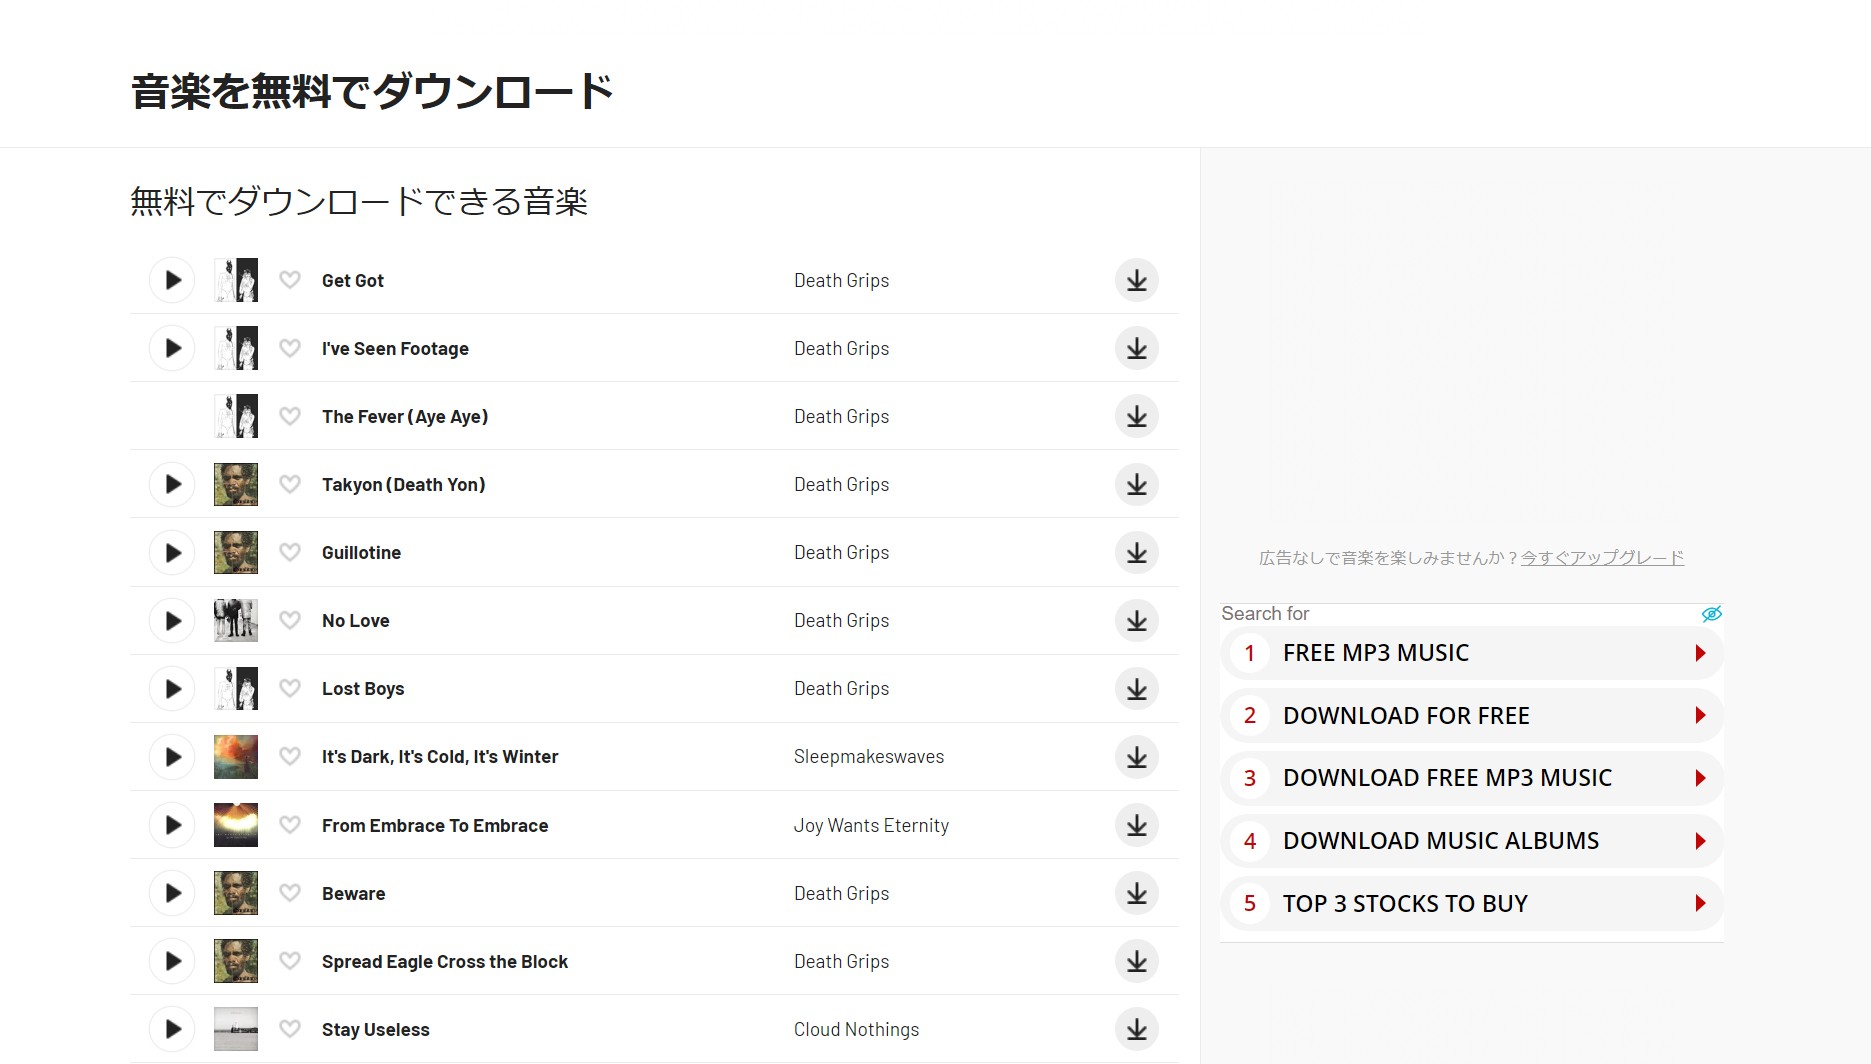Play the track Beware
The height and width of the screenshot is (1064, 1871).
[x=172, y=893]
